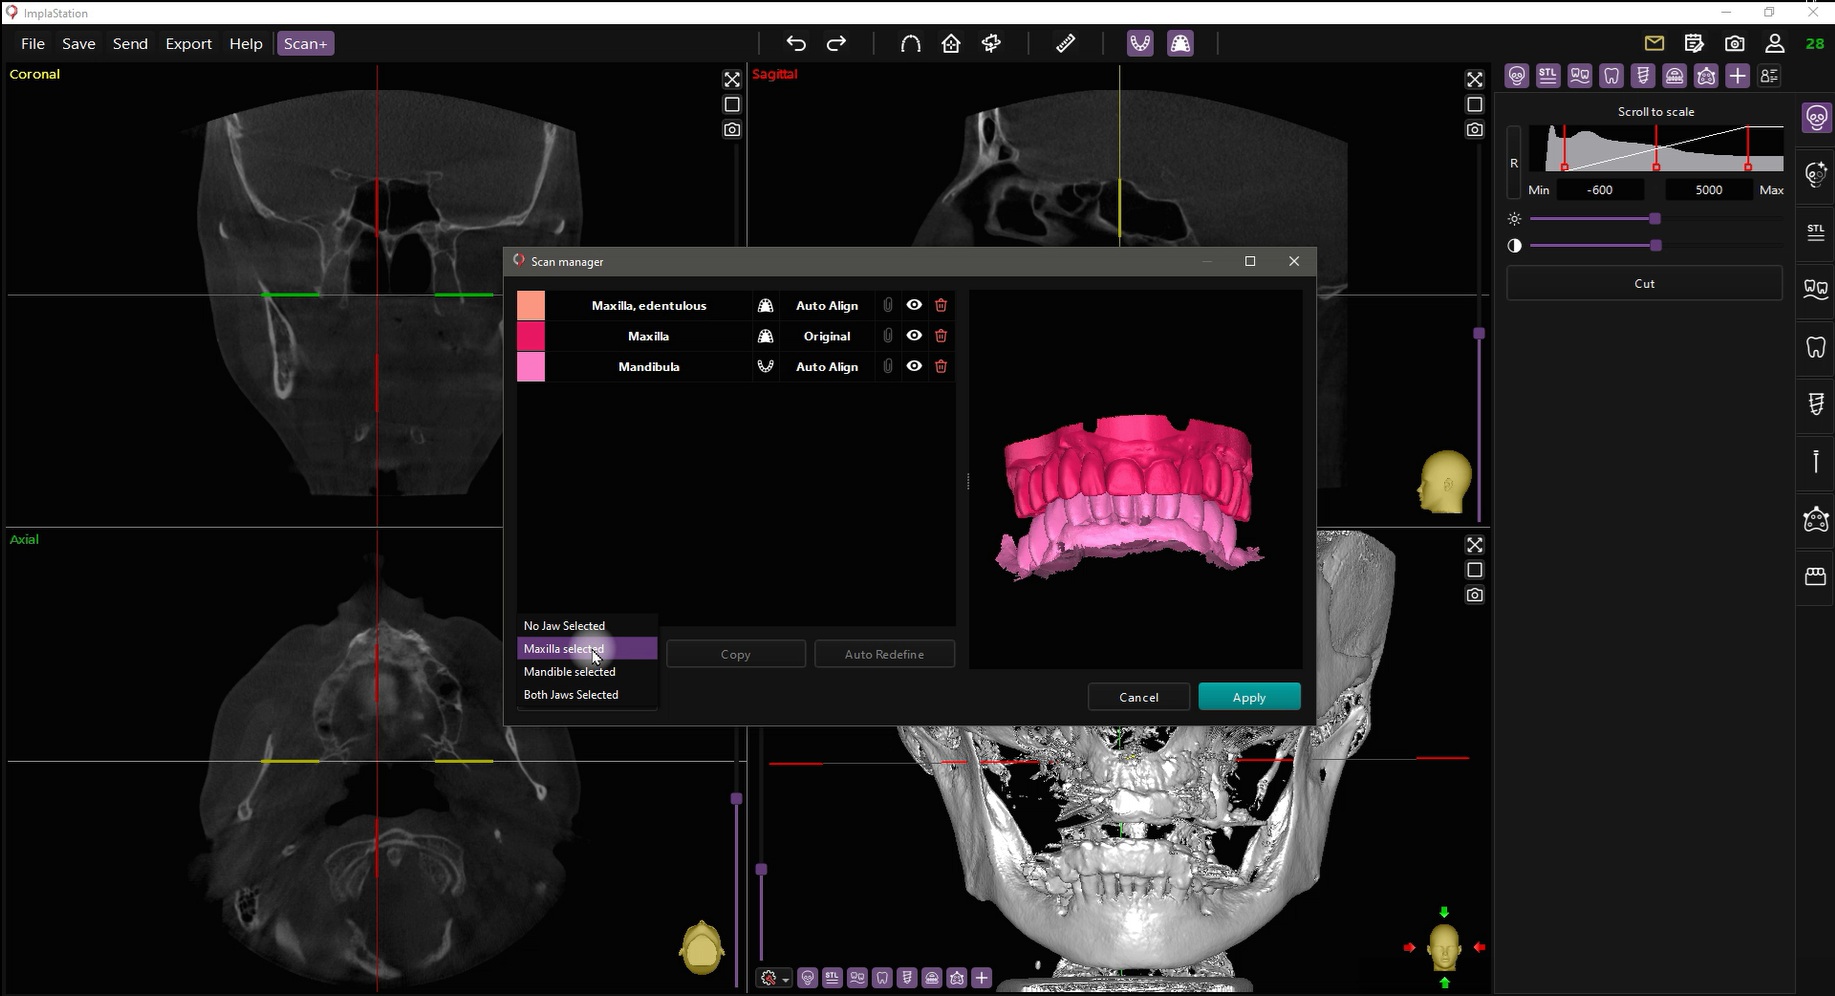Open settings gear dropdown in 3D view

tap(775, 979)
